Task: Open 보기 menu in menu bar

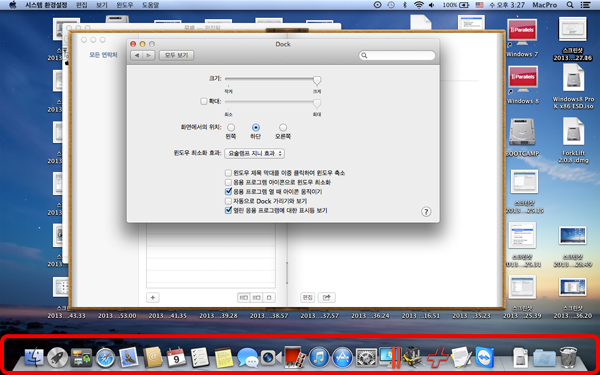Action: (x=101, y=5)
